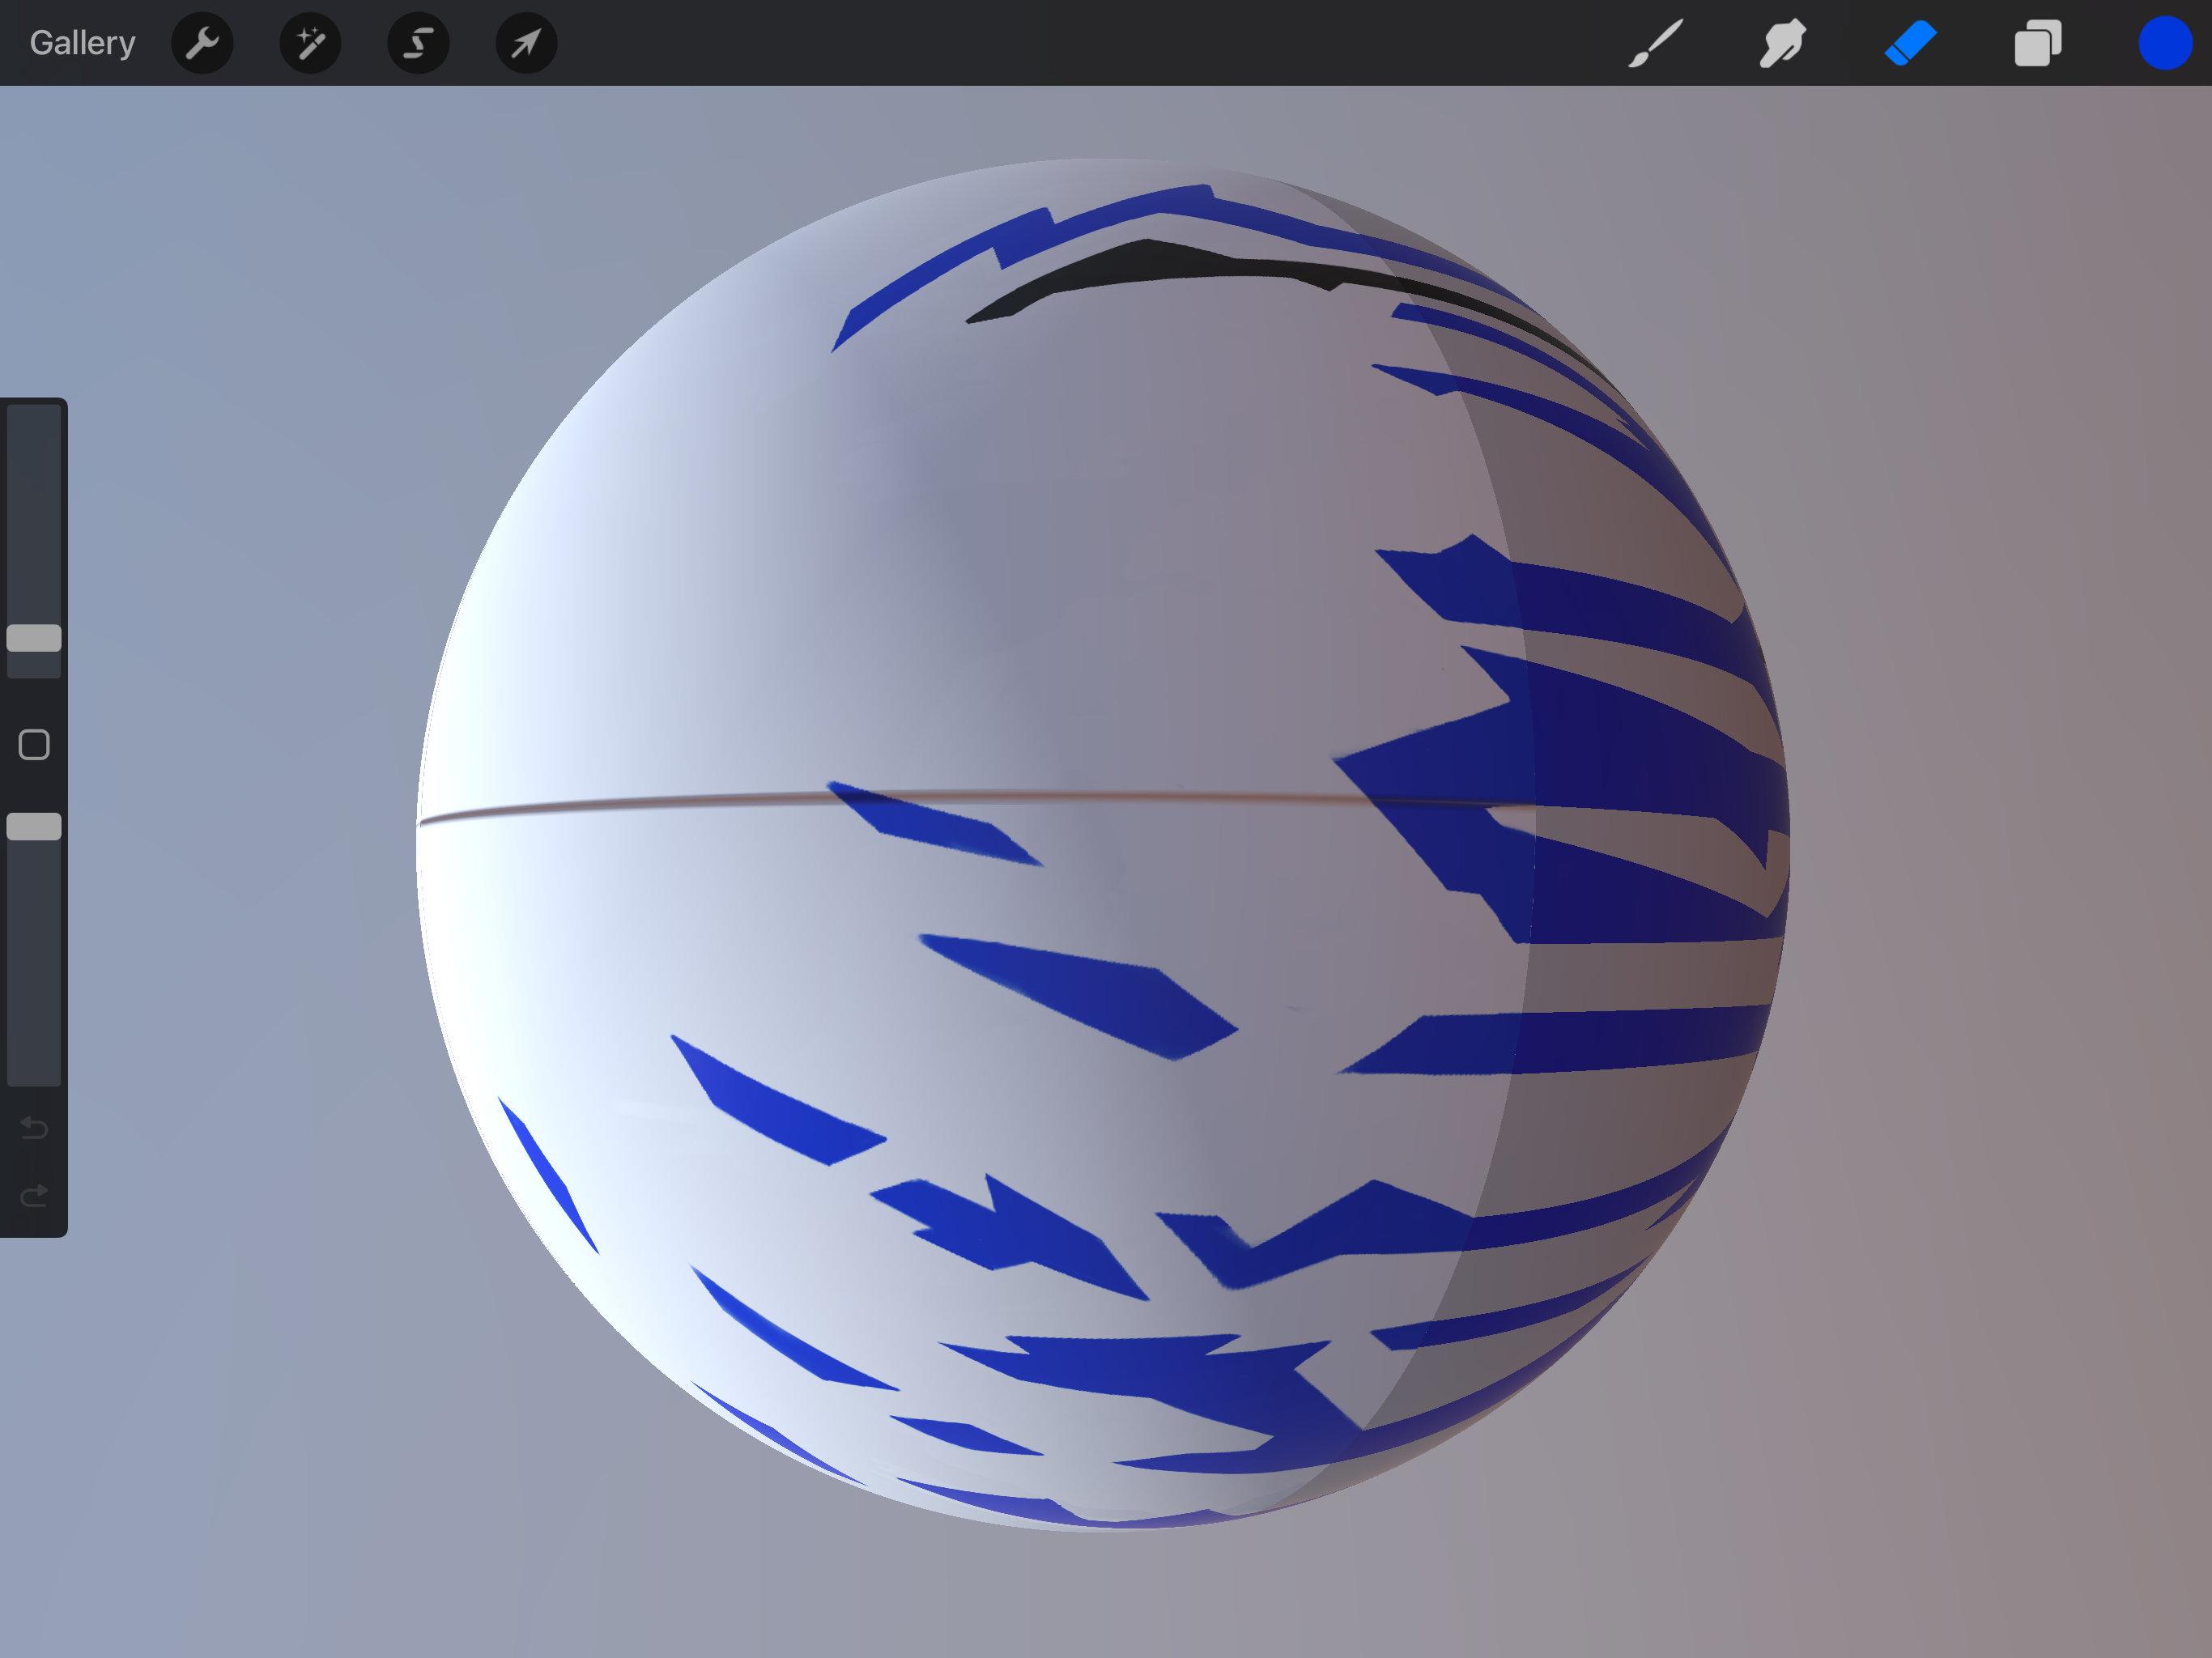The height and width of the screenshot is (1658, 2212).
Task: Click the brush size slider handle
Action: click(x=34, y=638)
